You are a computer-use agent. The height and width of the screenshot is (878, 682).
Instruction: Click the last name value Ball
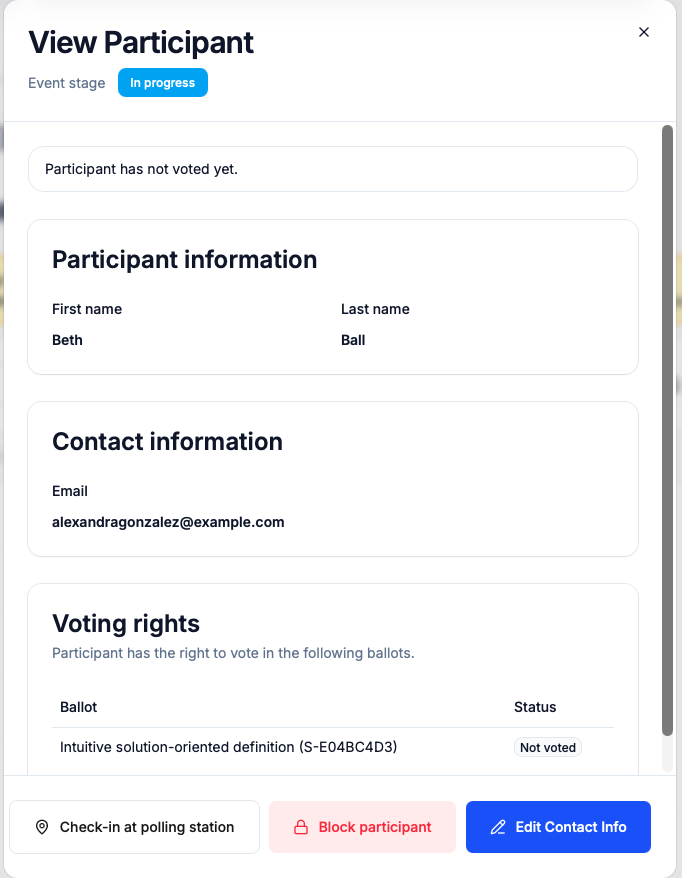click(x=353, y=340)
